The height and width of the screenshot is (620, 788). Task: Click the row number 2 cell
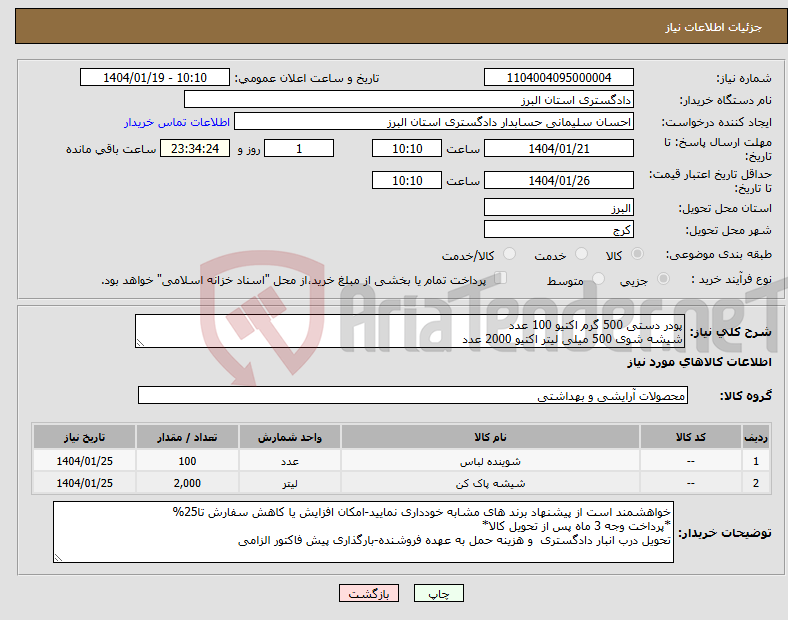click(x=756, y=483)
